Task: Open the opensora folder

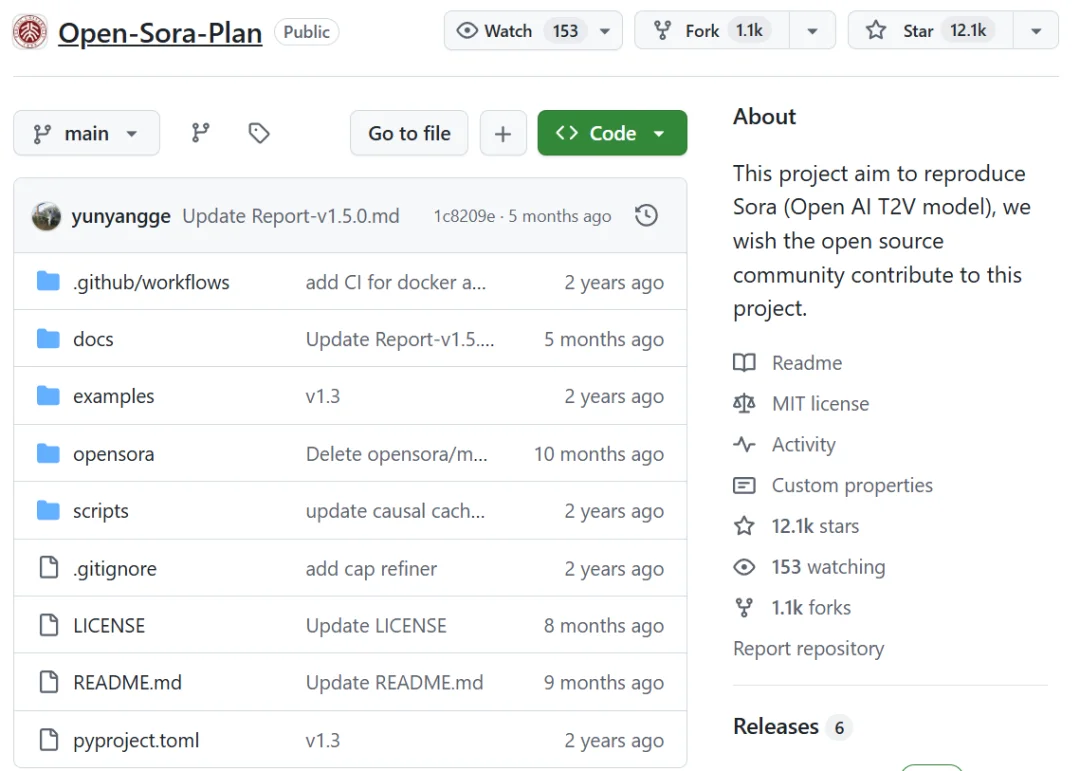Action: (113, 454)
